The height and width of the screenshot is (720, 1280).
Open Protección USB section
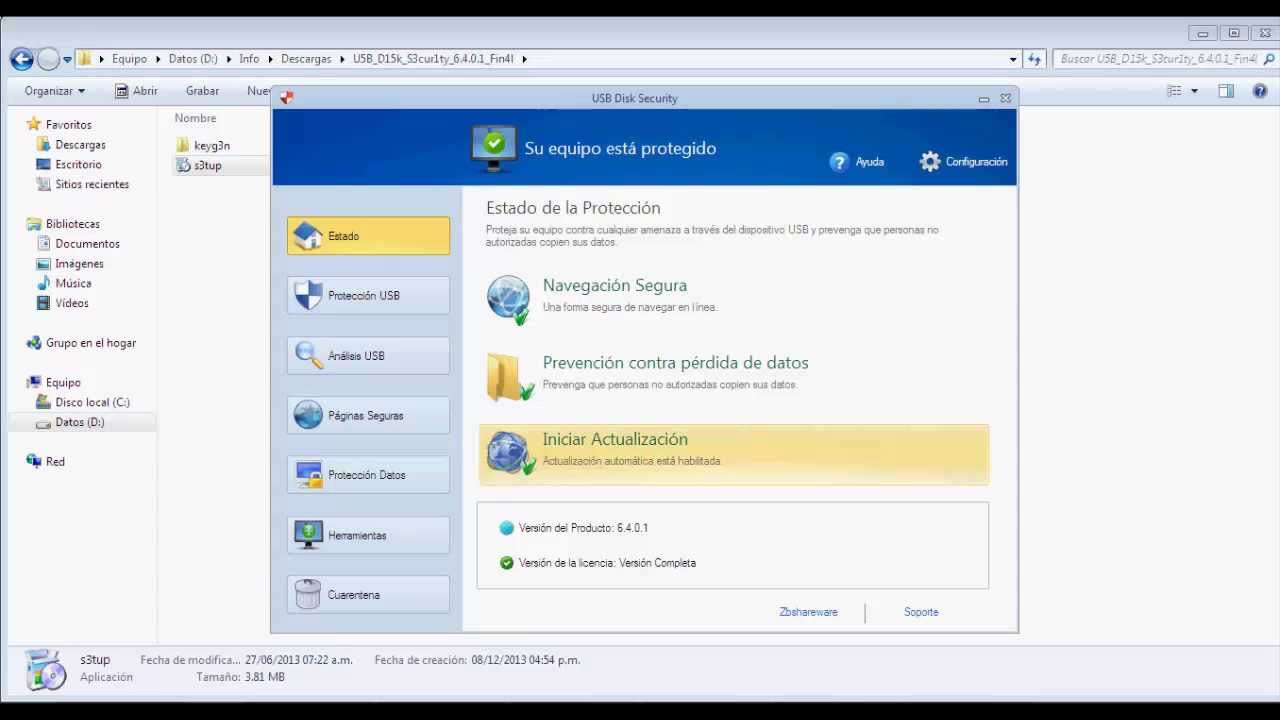(x=368, y=296)
